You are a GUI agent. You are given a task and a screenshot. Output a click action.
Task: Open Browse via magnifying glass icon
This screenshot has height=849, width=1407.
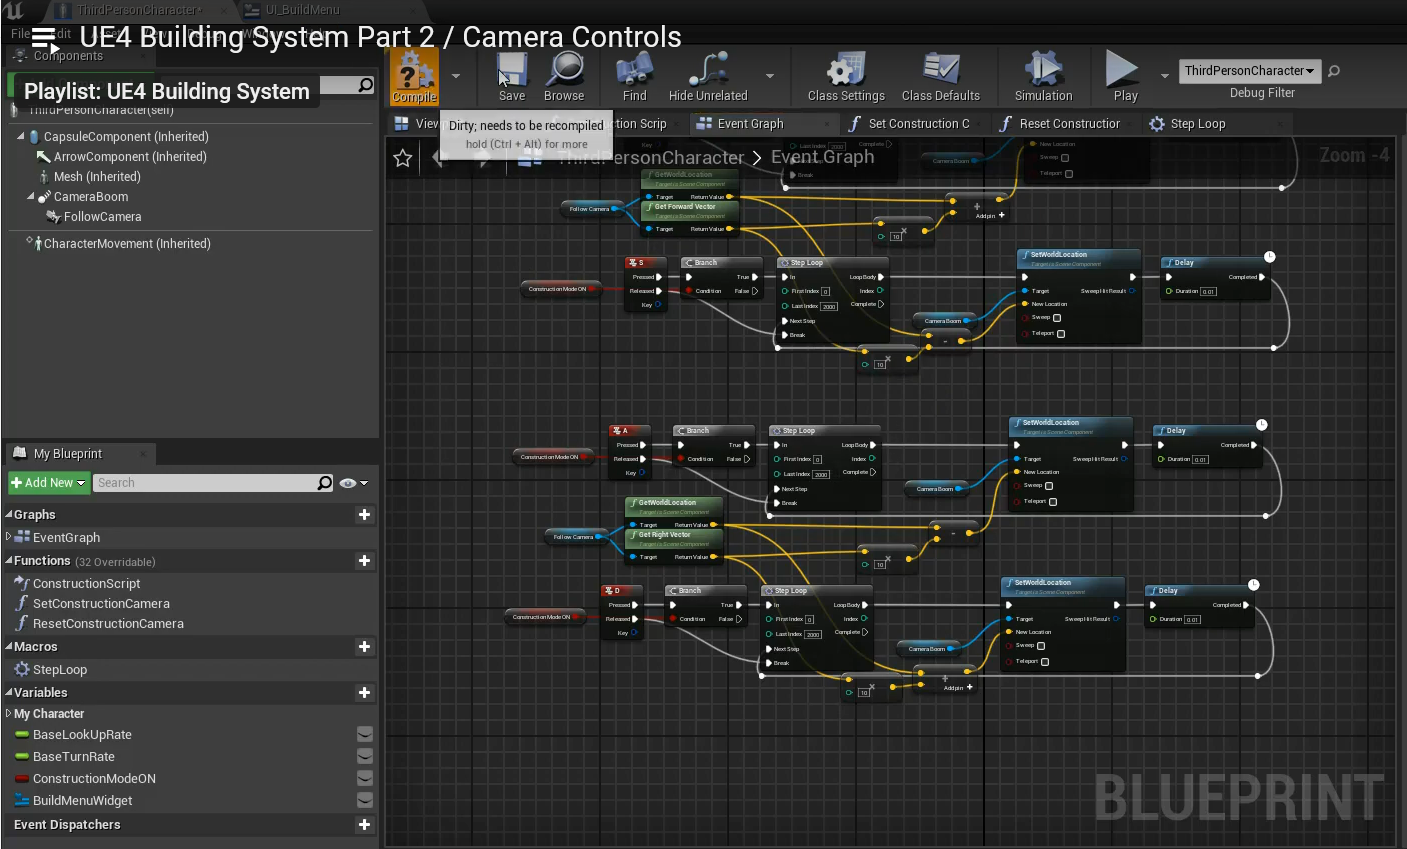click(564, 71)
